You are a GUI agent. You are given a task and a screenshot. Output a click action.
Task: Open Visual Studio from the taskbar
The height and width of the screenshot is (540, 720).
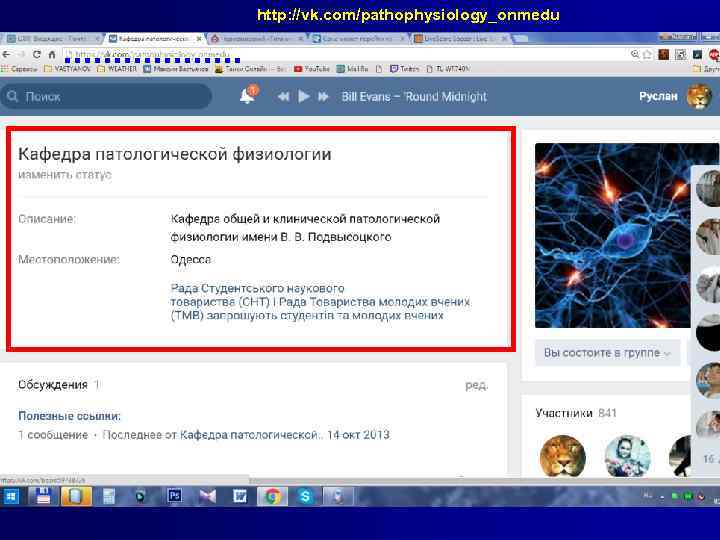(207, 496)
